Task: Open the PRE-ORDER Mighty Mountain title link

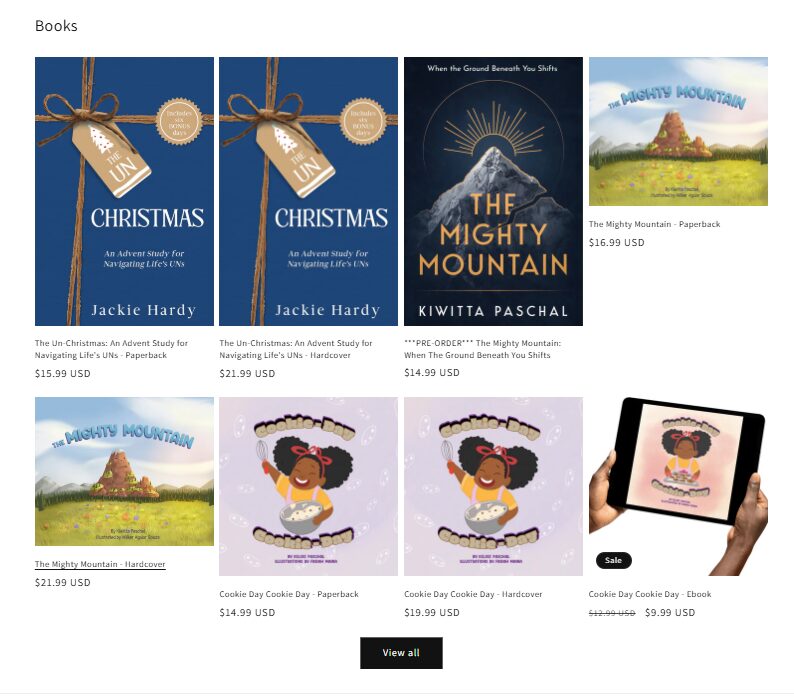Action: tap(483, 349)
